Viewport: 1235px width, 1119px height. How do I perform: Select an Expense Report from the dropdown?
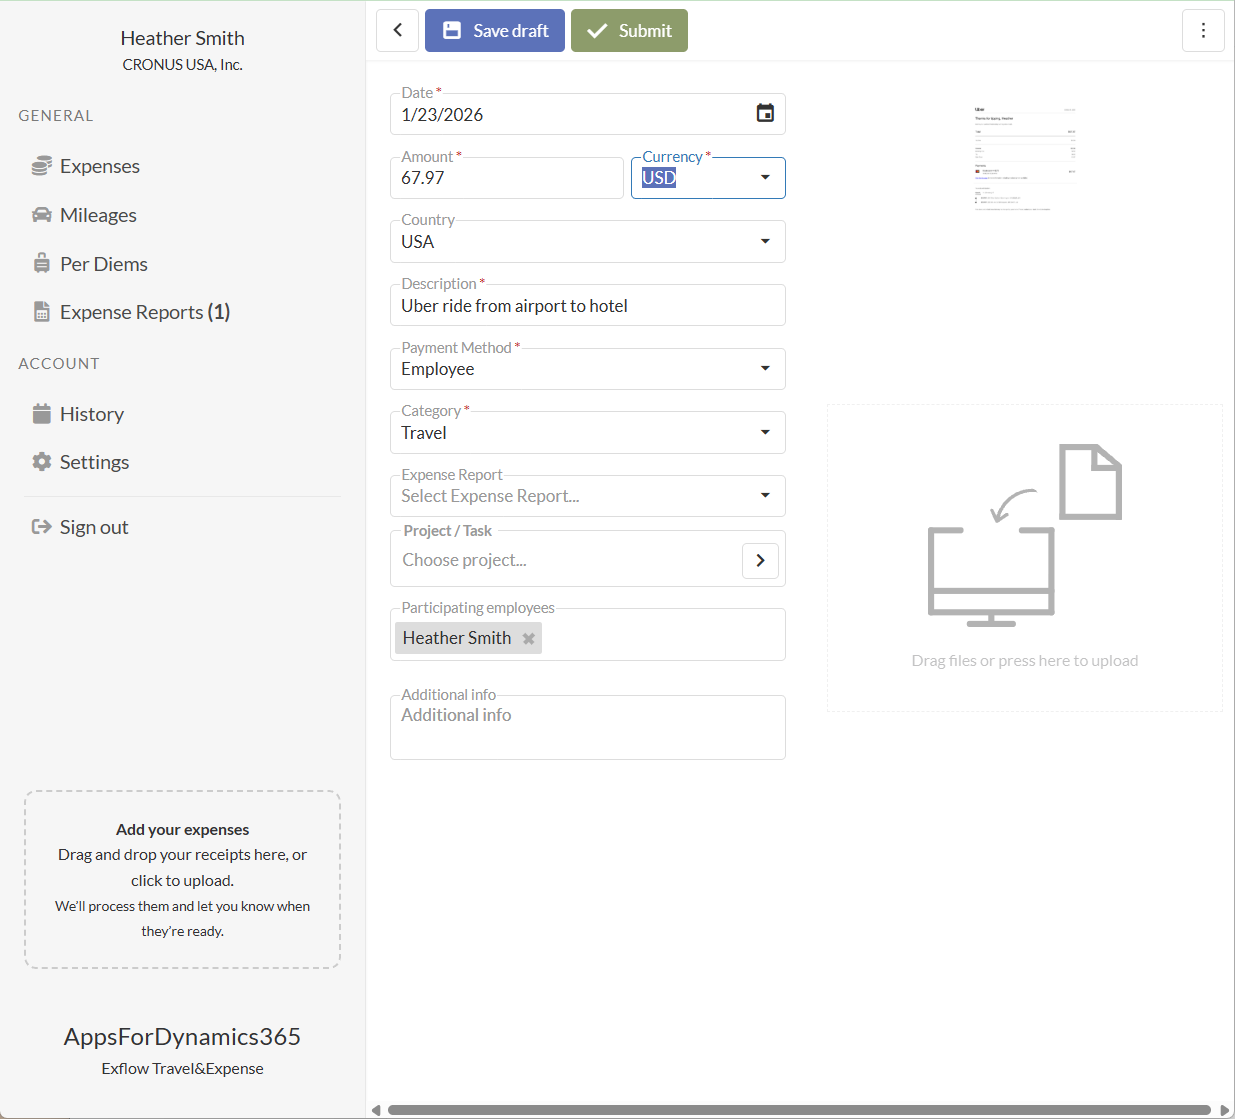click(x=587, y=496)
